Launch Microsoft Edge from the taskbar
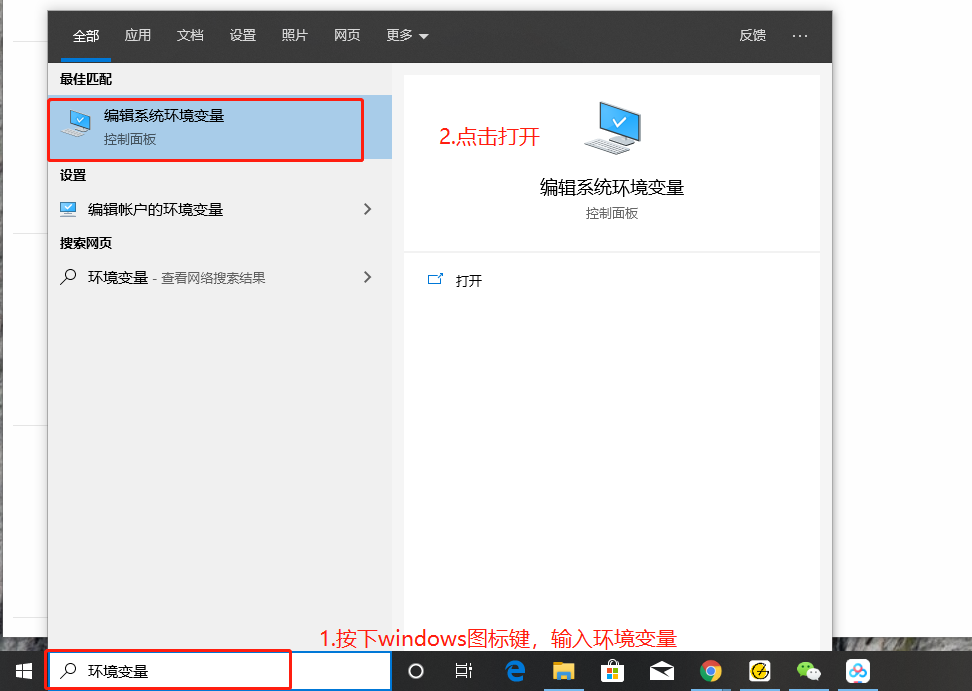The height and width of the screenshot is (691, 972). (514, 671)
